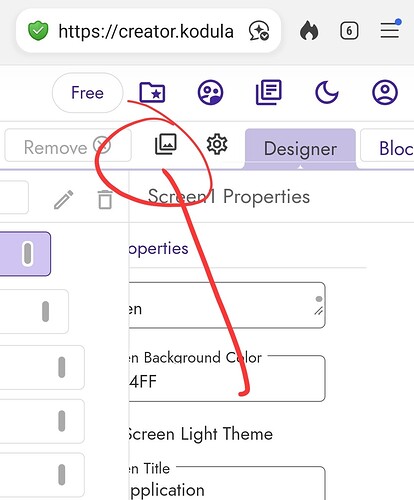Viewport: 414px width, 500px height.
Task: Switch to the Designer tab
Action: click(x=300, y=149)
